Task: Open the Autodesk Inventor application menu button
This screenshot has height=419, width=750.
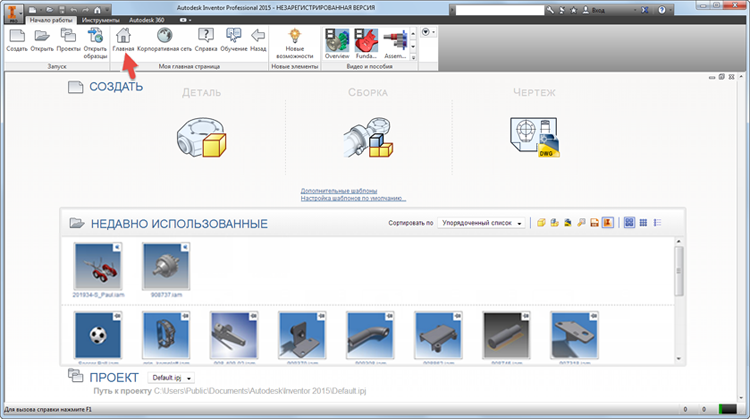Action: tap(13, 13)
